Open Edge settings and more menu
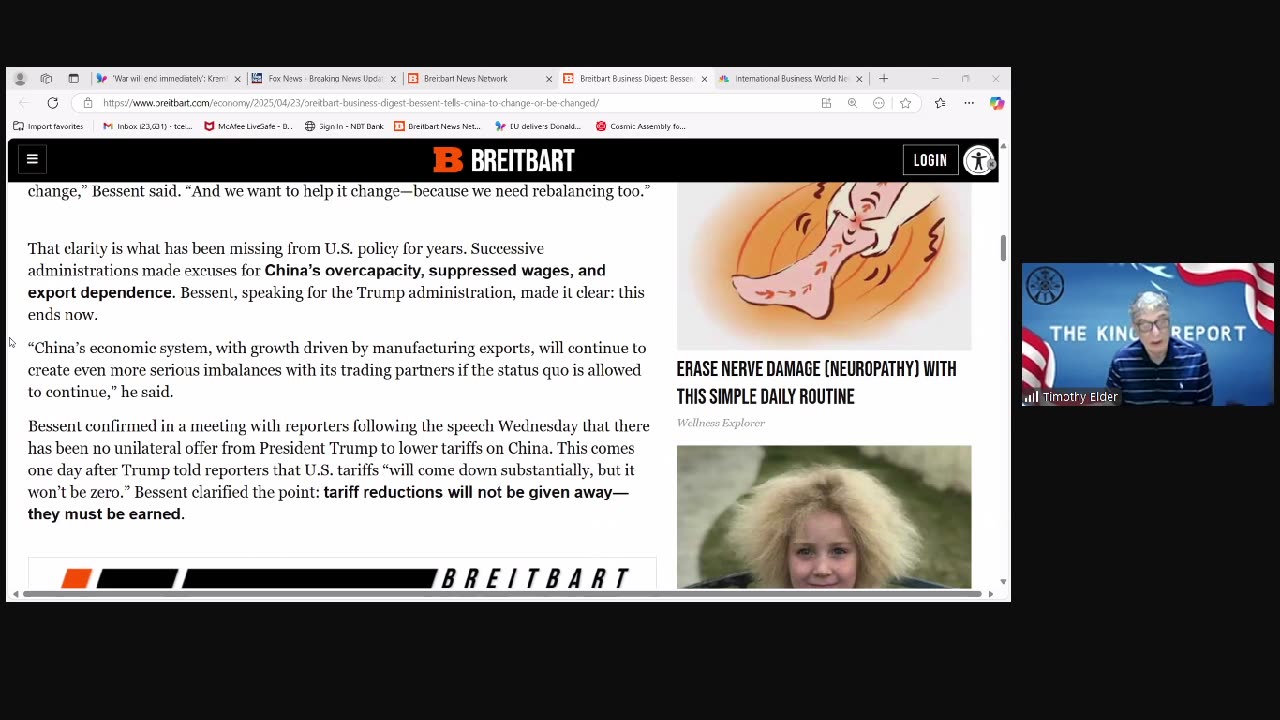 969,103
